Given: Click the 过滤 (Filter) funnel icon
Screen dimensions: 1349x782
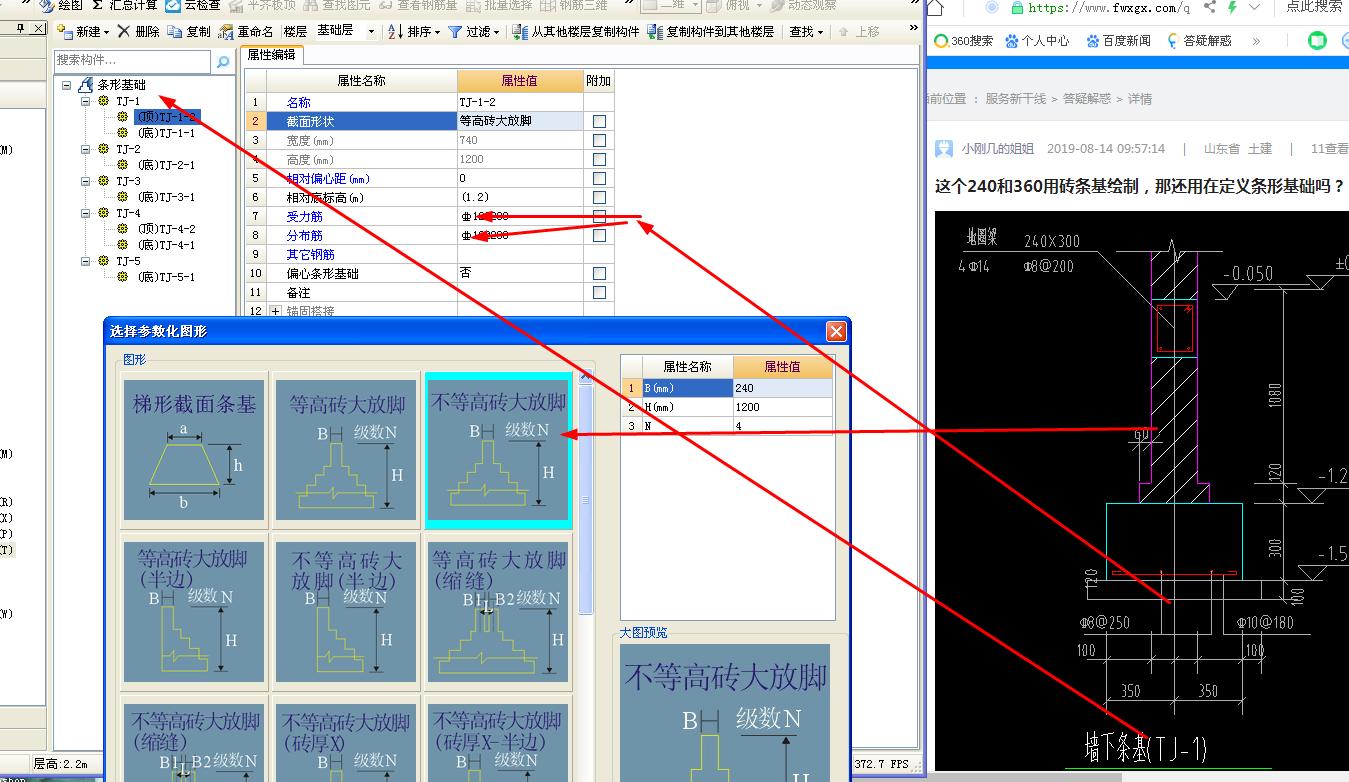Looking at the screenshot, I should (x=455, y=32).
